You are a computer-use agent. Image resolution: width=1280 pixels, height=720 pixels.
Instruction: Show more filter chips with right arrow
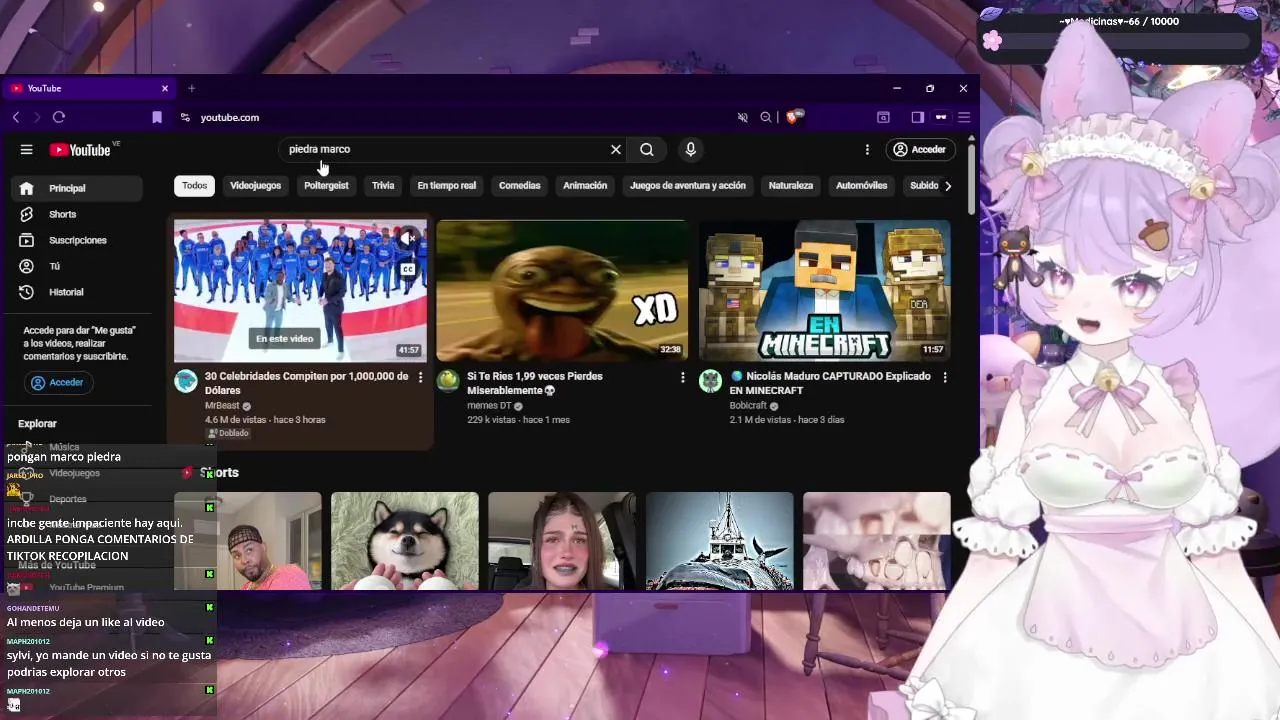948,186
